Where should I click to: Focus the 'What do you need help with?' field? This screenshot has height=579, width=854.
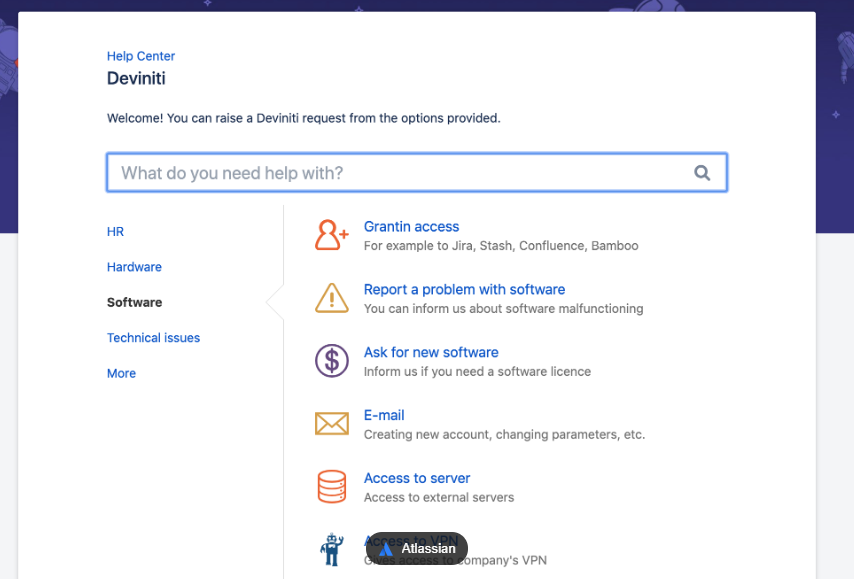(417, 173)
